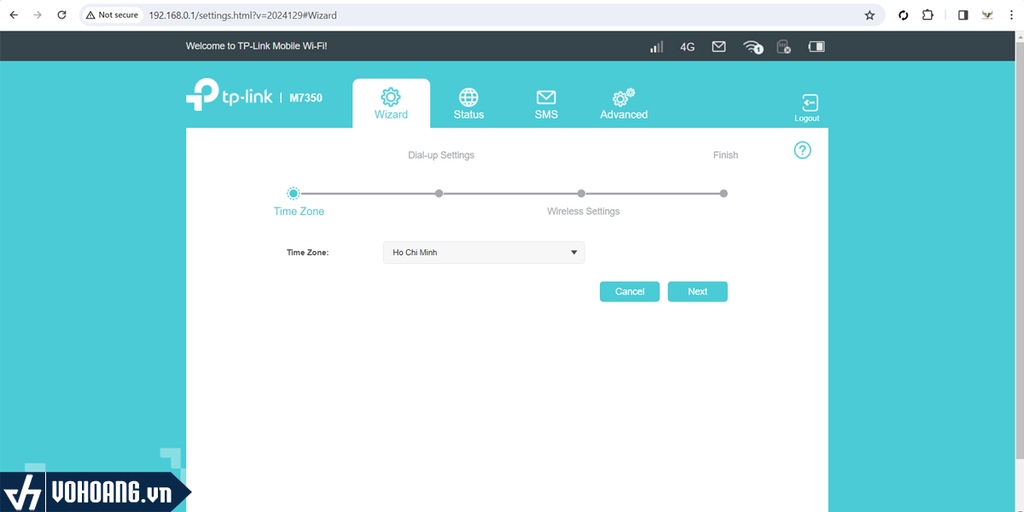Screen dimensions: 1024x512
Task: Switch to the SMS tab
Action: coord(546,104)
